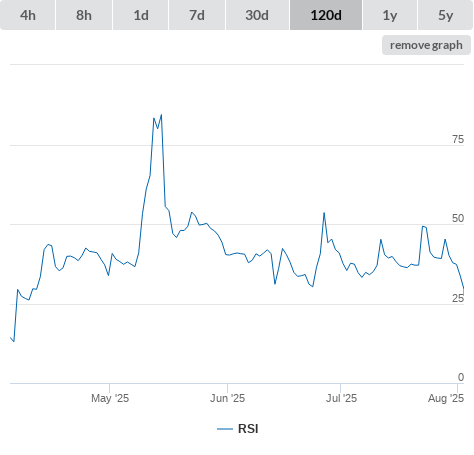Click the Aug '25 axis label
The image size is (474, 455).
(446, 398)
